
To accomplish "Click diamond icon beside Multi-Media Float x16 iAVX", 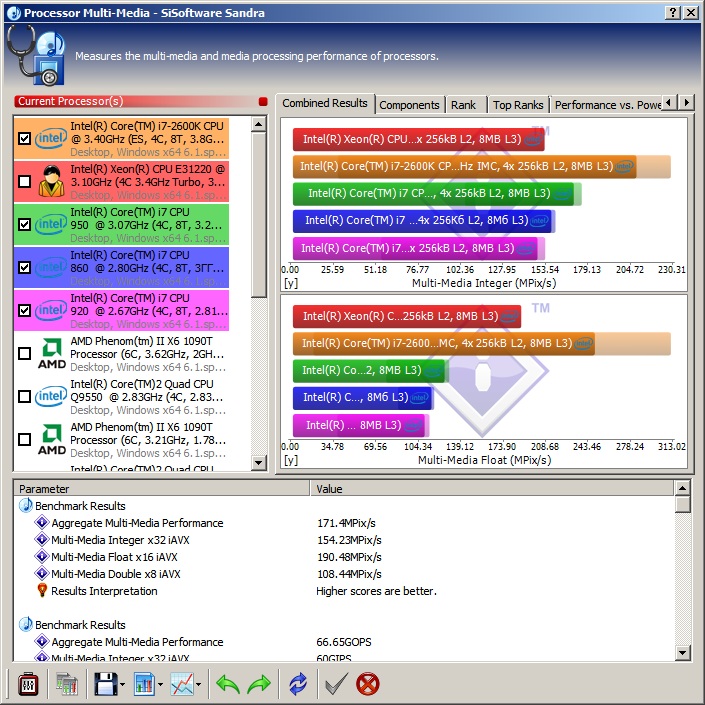I will (42, 557).
